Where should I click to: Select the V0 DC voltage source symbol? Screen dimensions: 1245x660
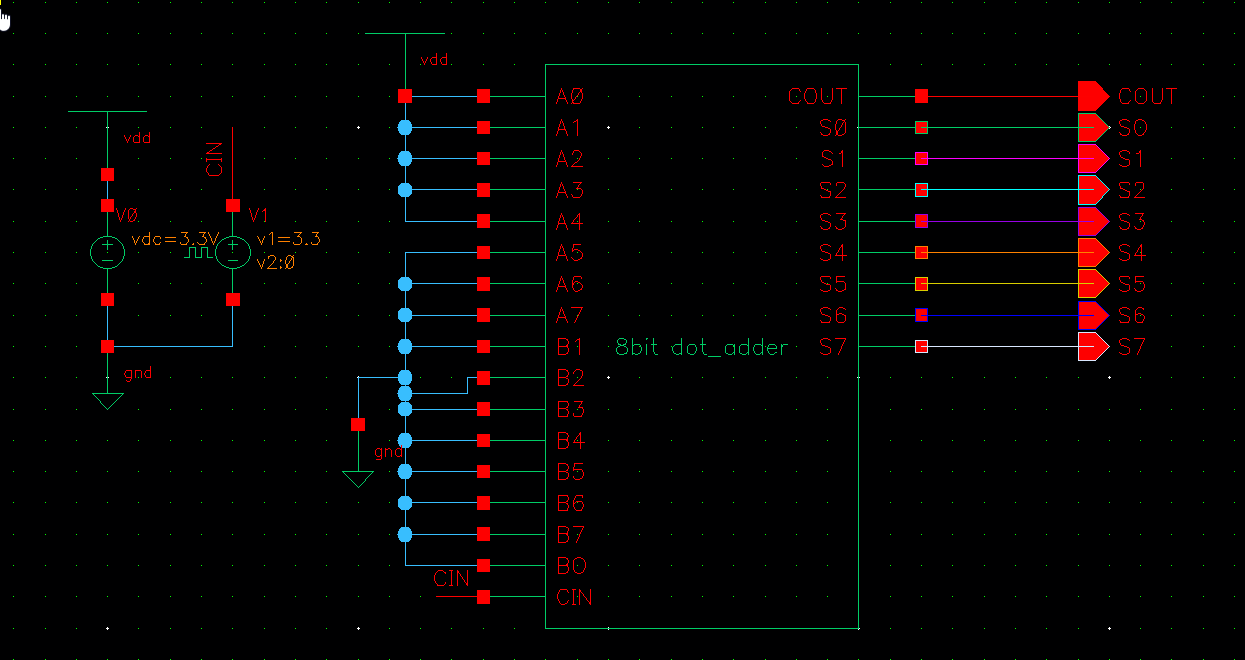coord(107,252)
